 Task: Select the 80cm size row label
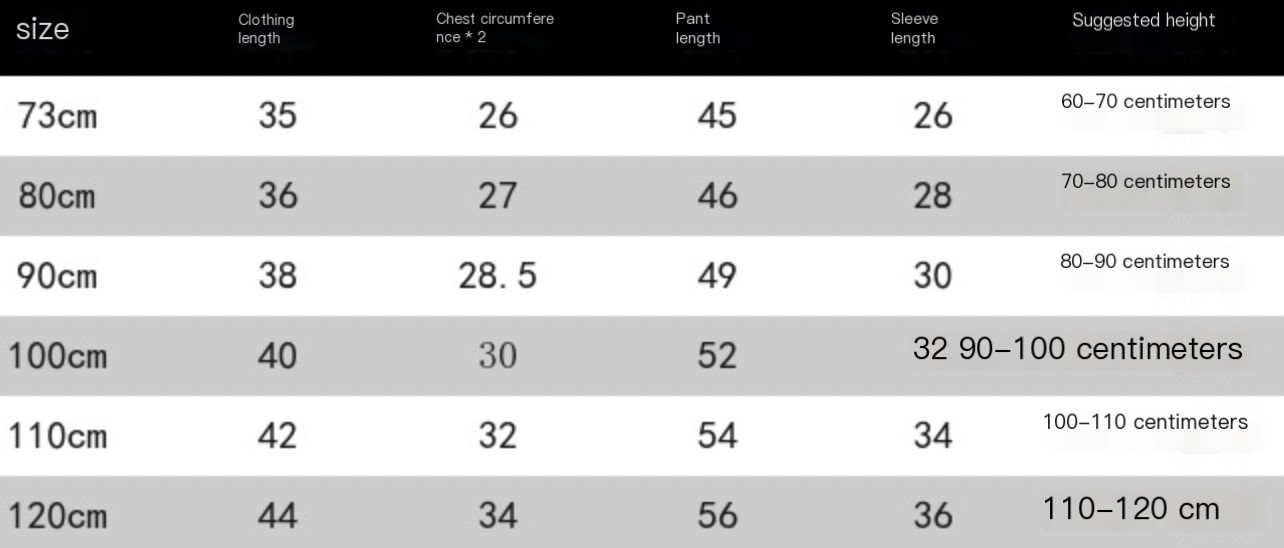(58, 196)
